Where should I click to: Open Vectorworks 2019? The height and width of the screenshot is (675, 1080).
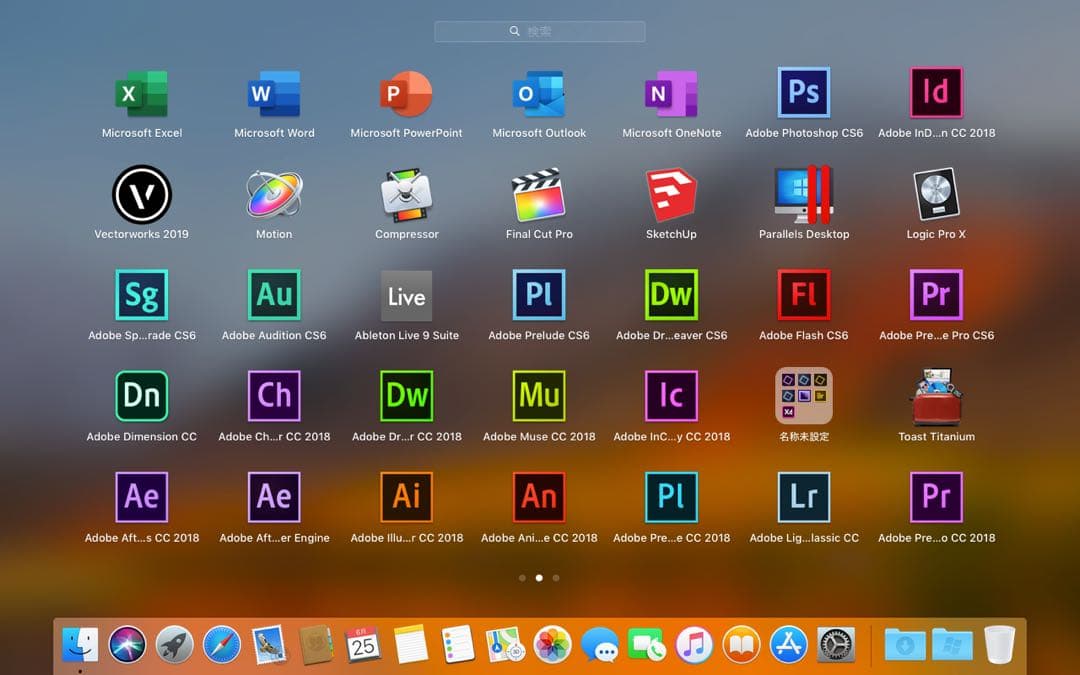tap(141, 194)
